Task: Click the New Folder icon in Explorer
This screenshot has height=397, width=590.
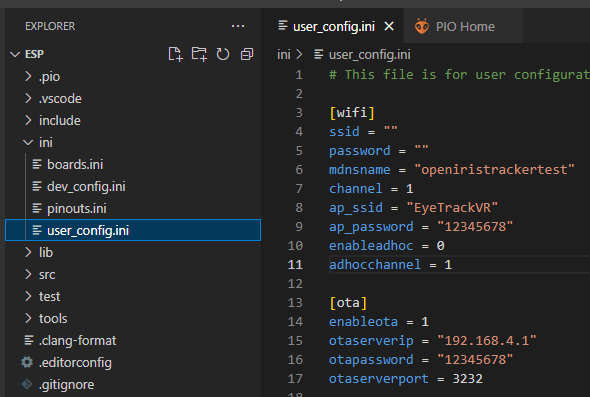Action: pyautogui.click(x=199, y=54)
